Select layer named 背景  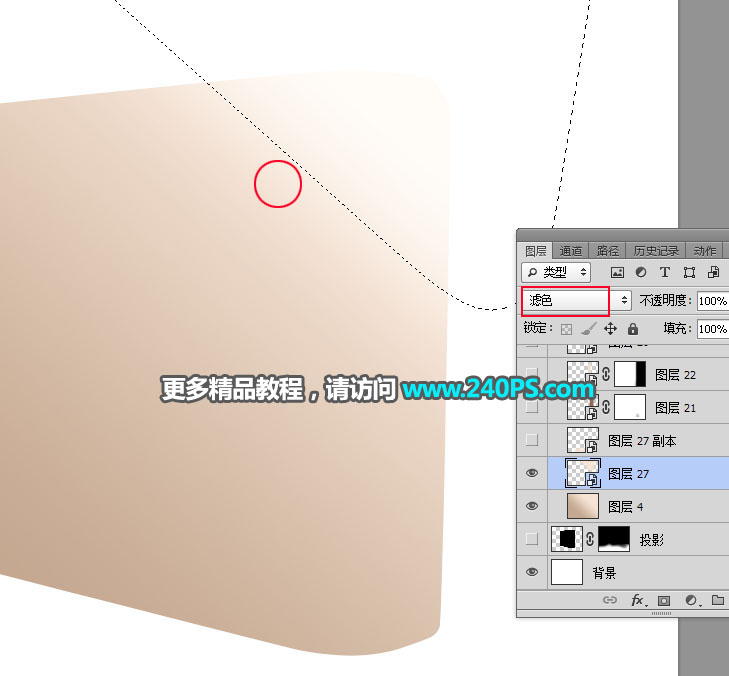pos(604,573)
